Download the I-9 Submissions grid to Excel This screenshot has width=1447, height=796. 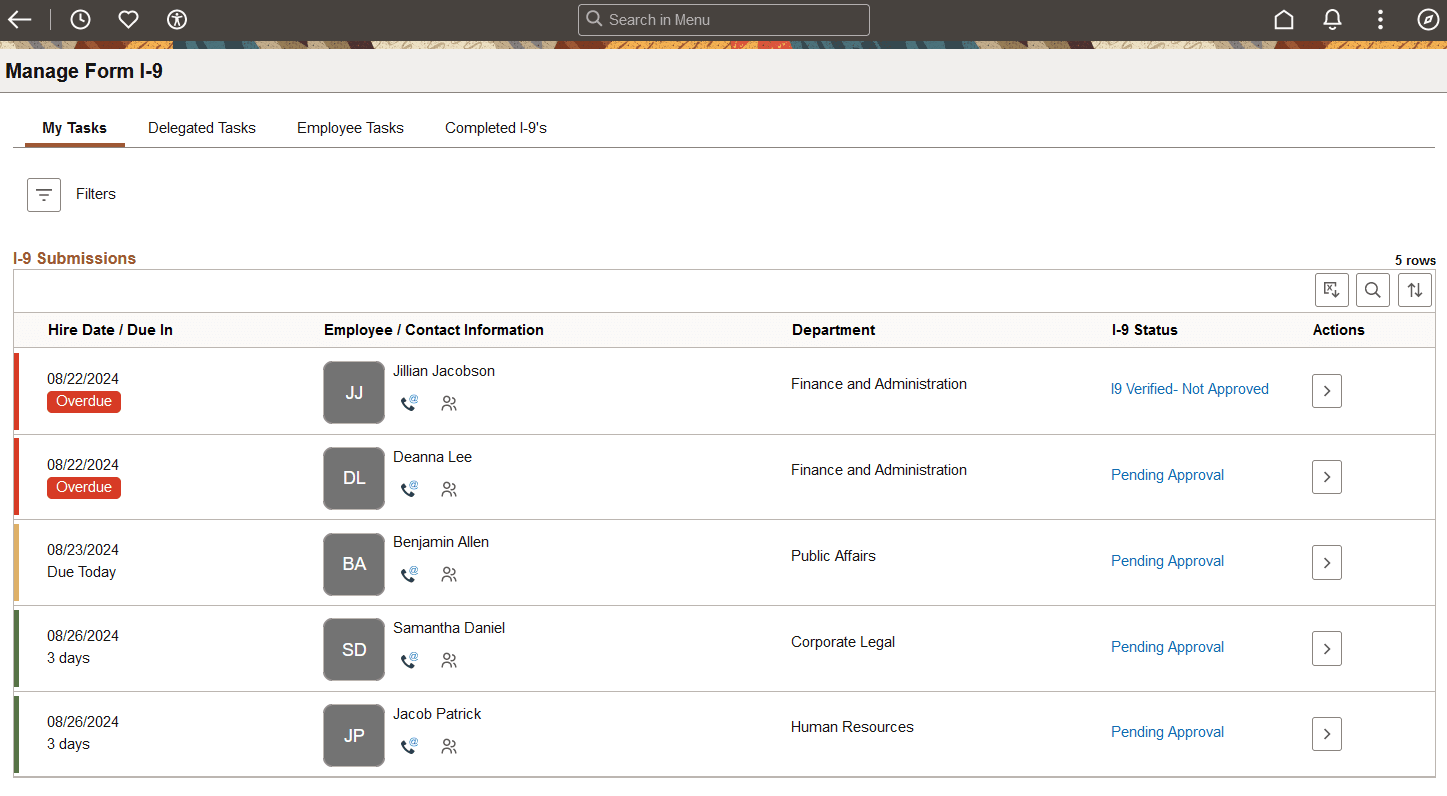[x=1331, y=290]
